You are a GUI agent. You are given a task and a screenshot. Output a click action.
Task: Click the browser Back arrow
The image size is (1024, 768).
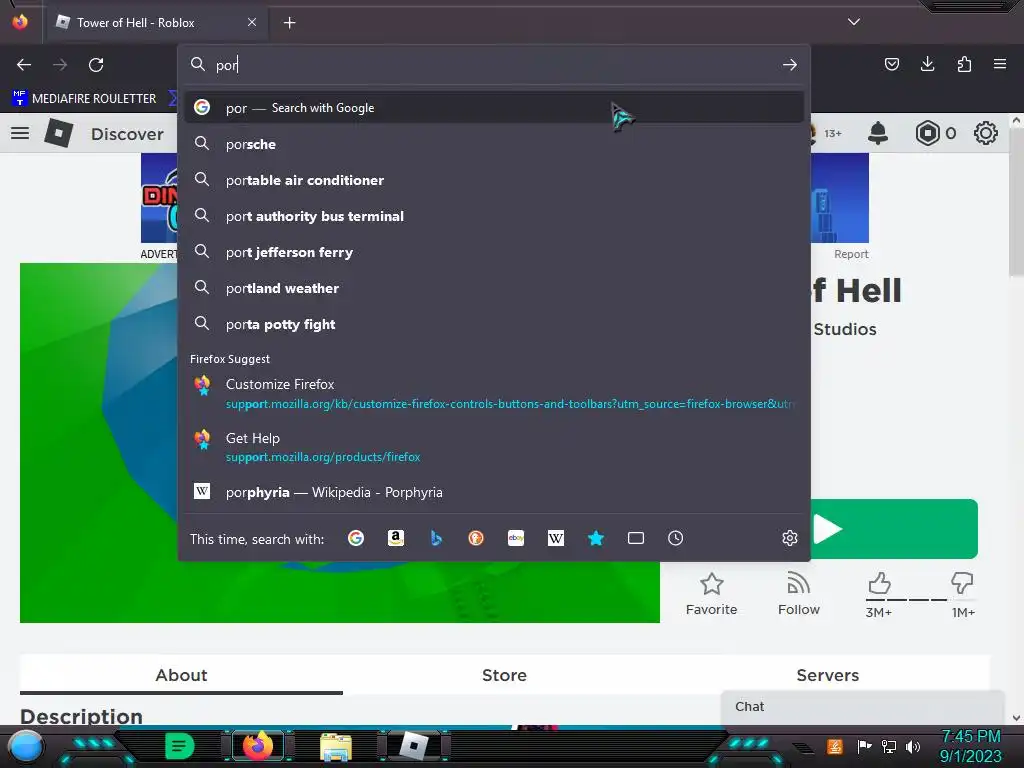[24, 65]
